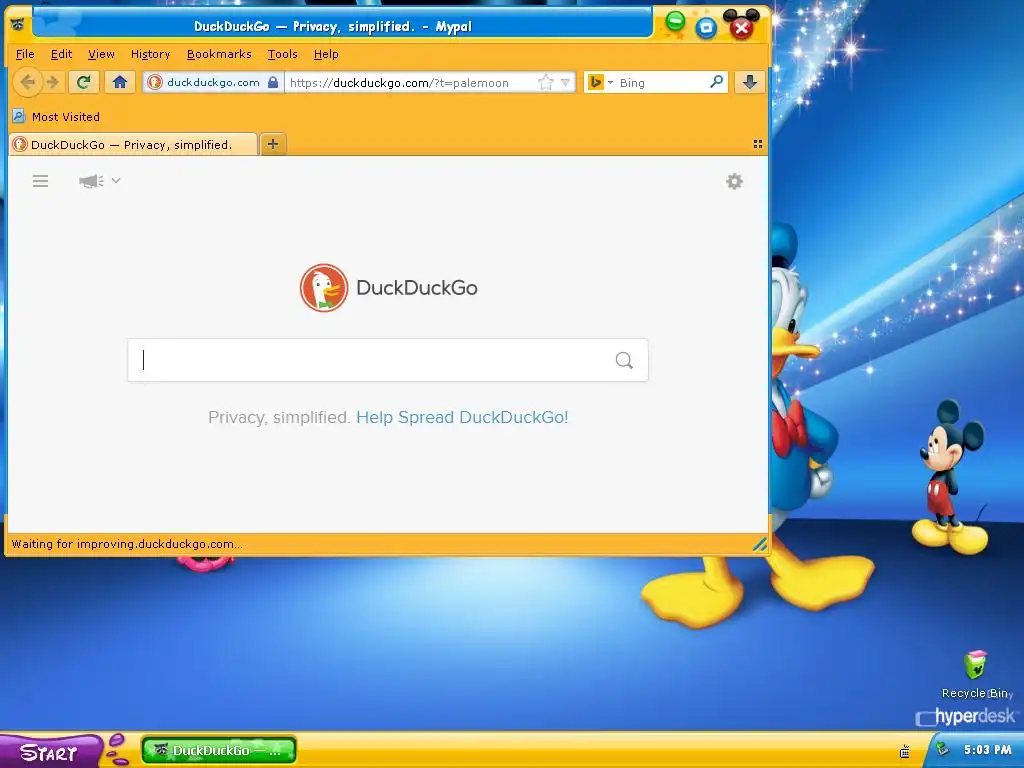This screenshot has height=768, width=1024.
Task: Open the Help menu
Action: 326,54
